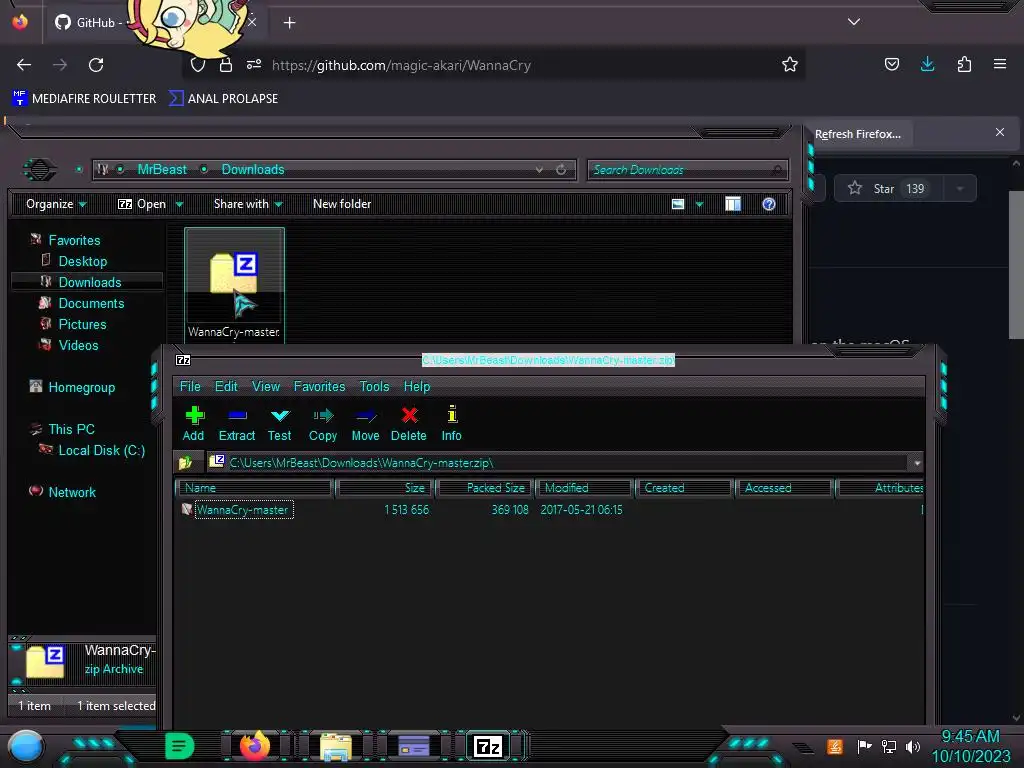
Task: Expand the 7z Open dropdown arrow
Action: click(180, 204)
